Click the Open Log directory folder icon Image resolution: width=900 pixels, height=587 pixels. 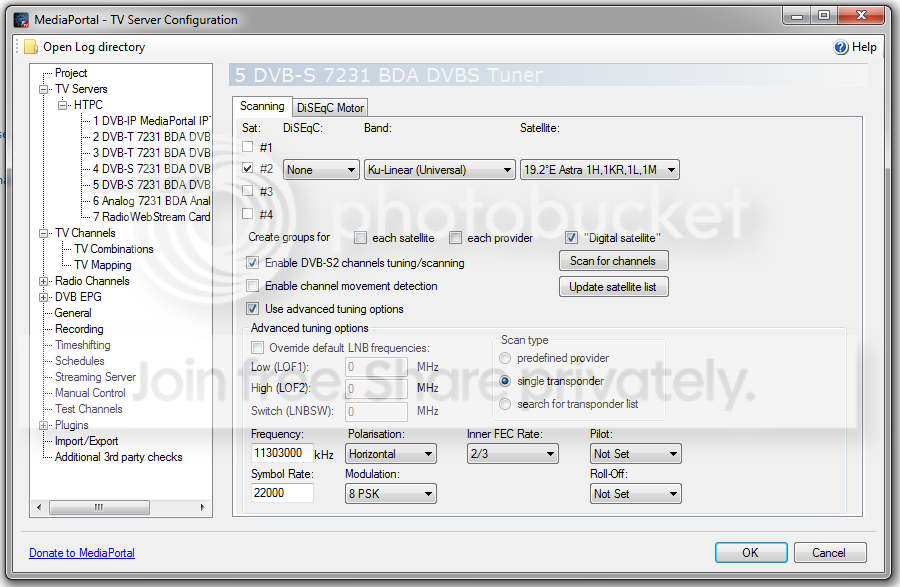(x=31, y=47)
